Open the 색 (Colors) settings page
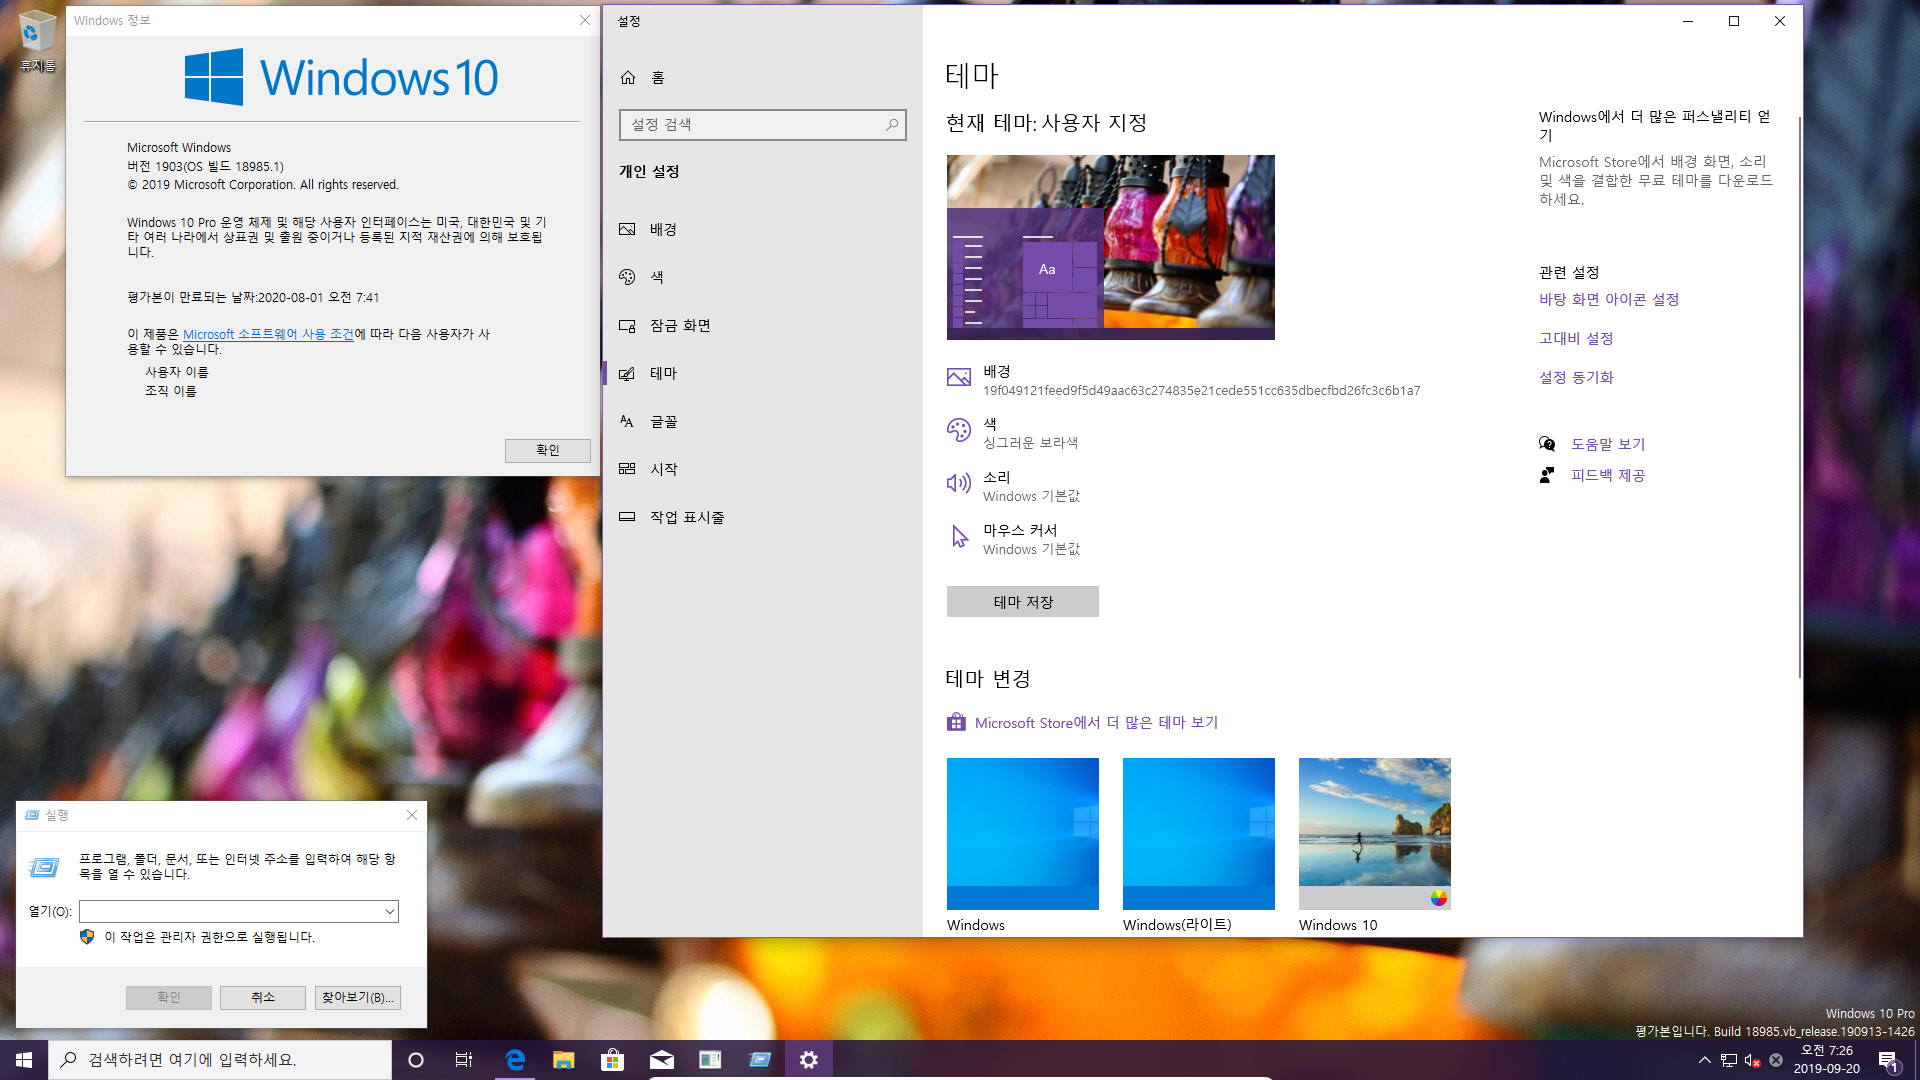The image size is (1920, 1080). tap(657, 277)
